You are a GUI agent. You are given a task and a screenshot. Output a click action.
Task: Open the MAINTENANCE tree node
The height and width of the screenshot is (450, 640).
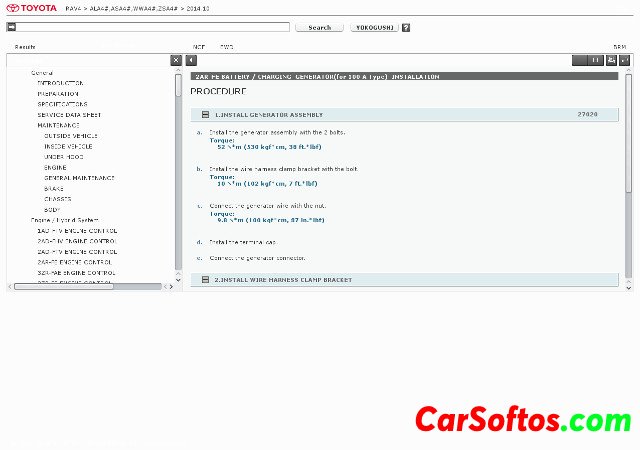tap(58, 125)
